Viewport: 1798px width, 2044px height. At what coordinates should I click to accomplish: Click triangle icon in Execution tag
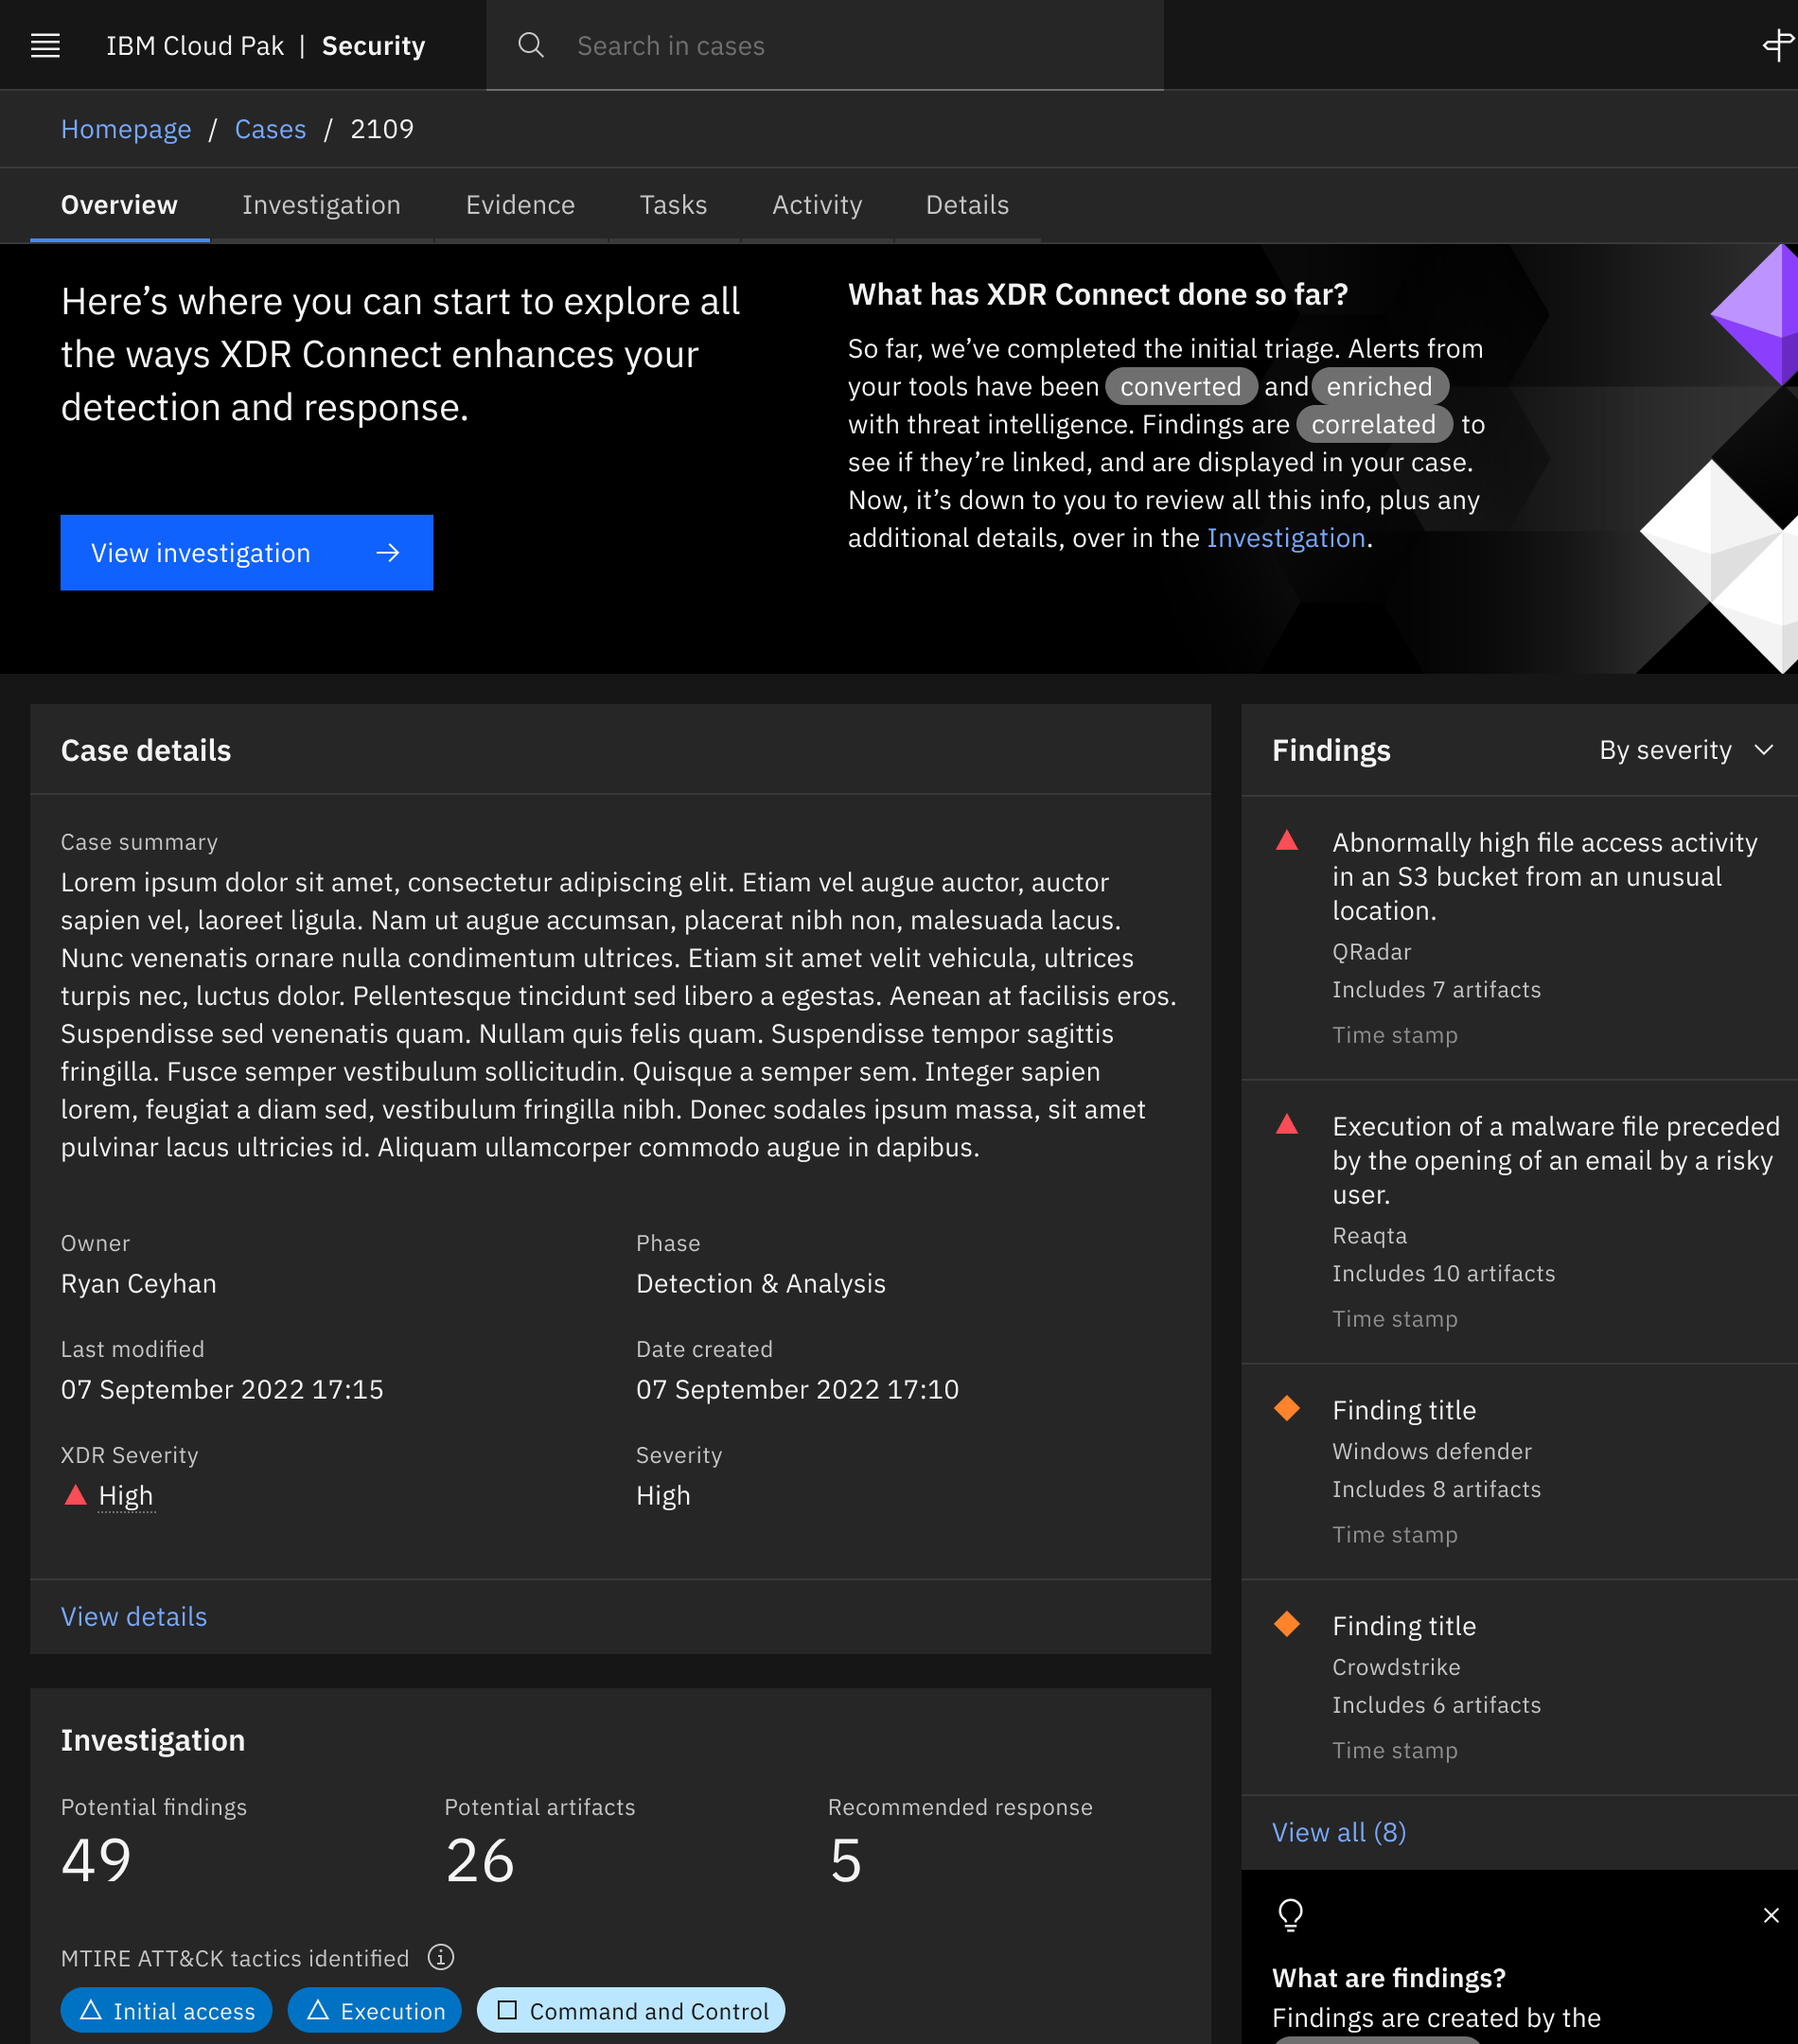[318, 2010]
